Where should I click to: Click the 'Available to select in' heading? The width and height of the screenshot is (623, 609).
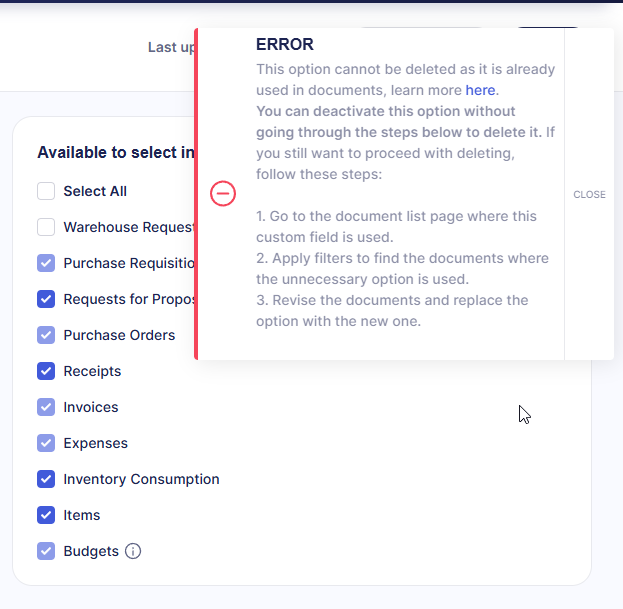click(x=116, y=153)
